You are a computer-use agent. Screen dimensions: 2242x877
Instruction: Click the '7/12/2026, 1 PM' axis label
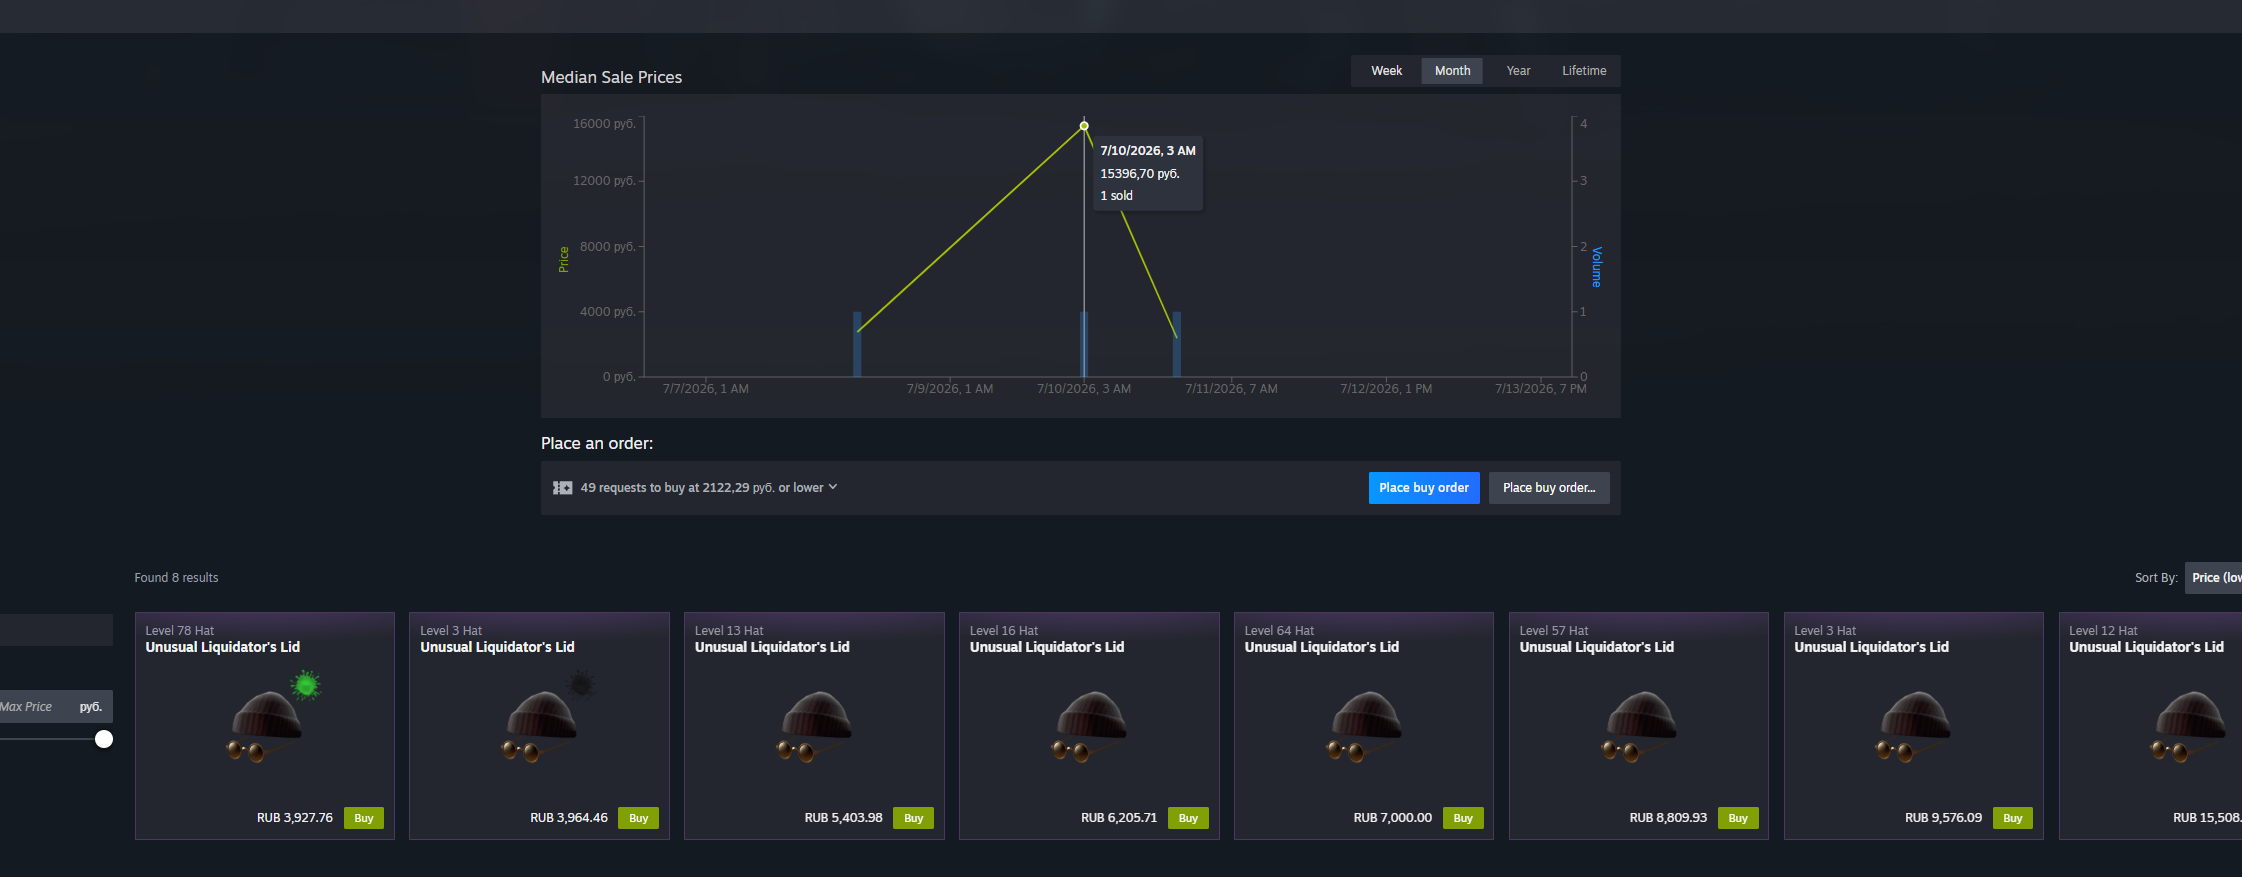tap(1386, 389)
